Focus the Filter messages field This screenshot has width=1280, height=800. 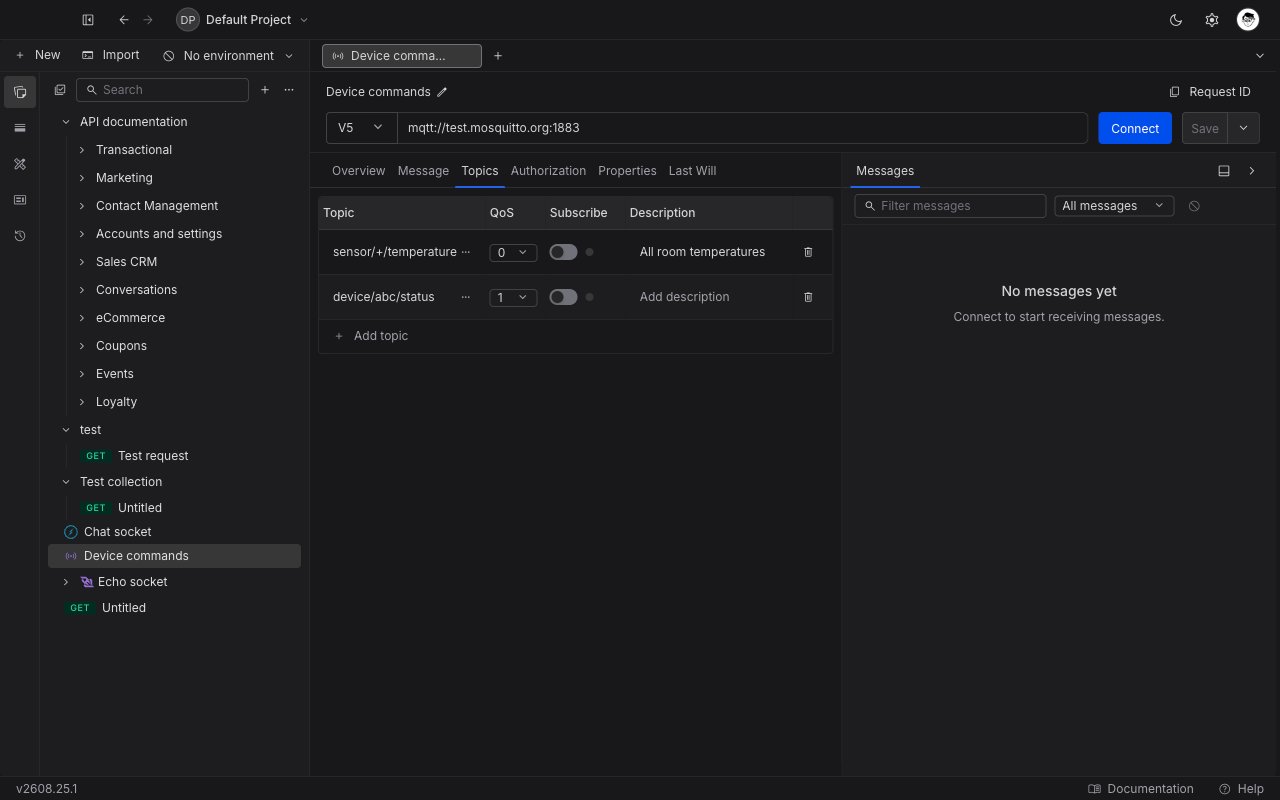tap(950, 206)
